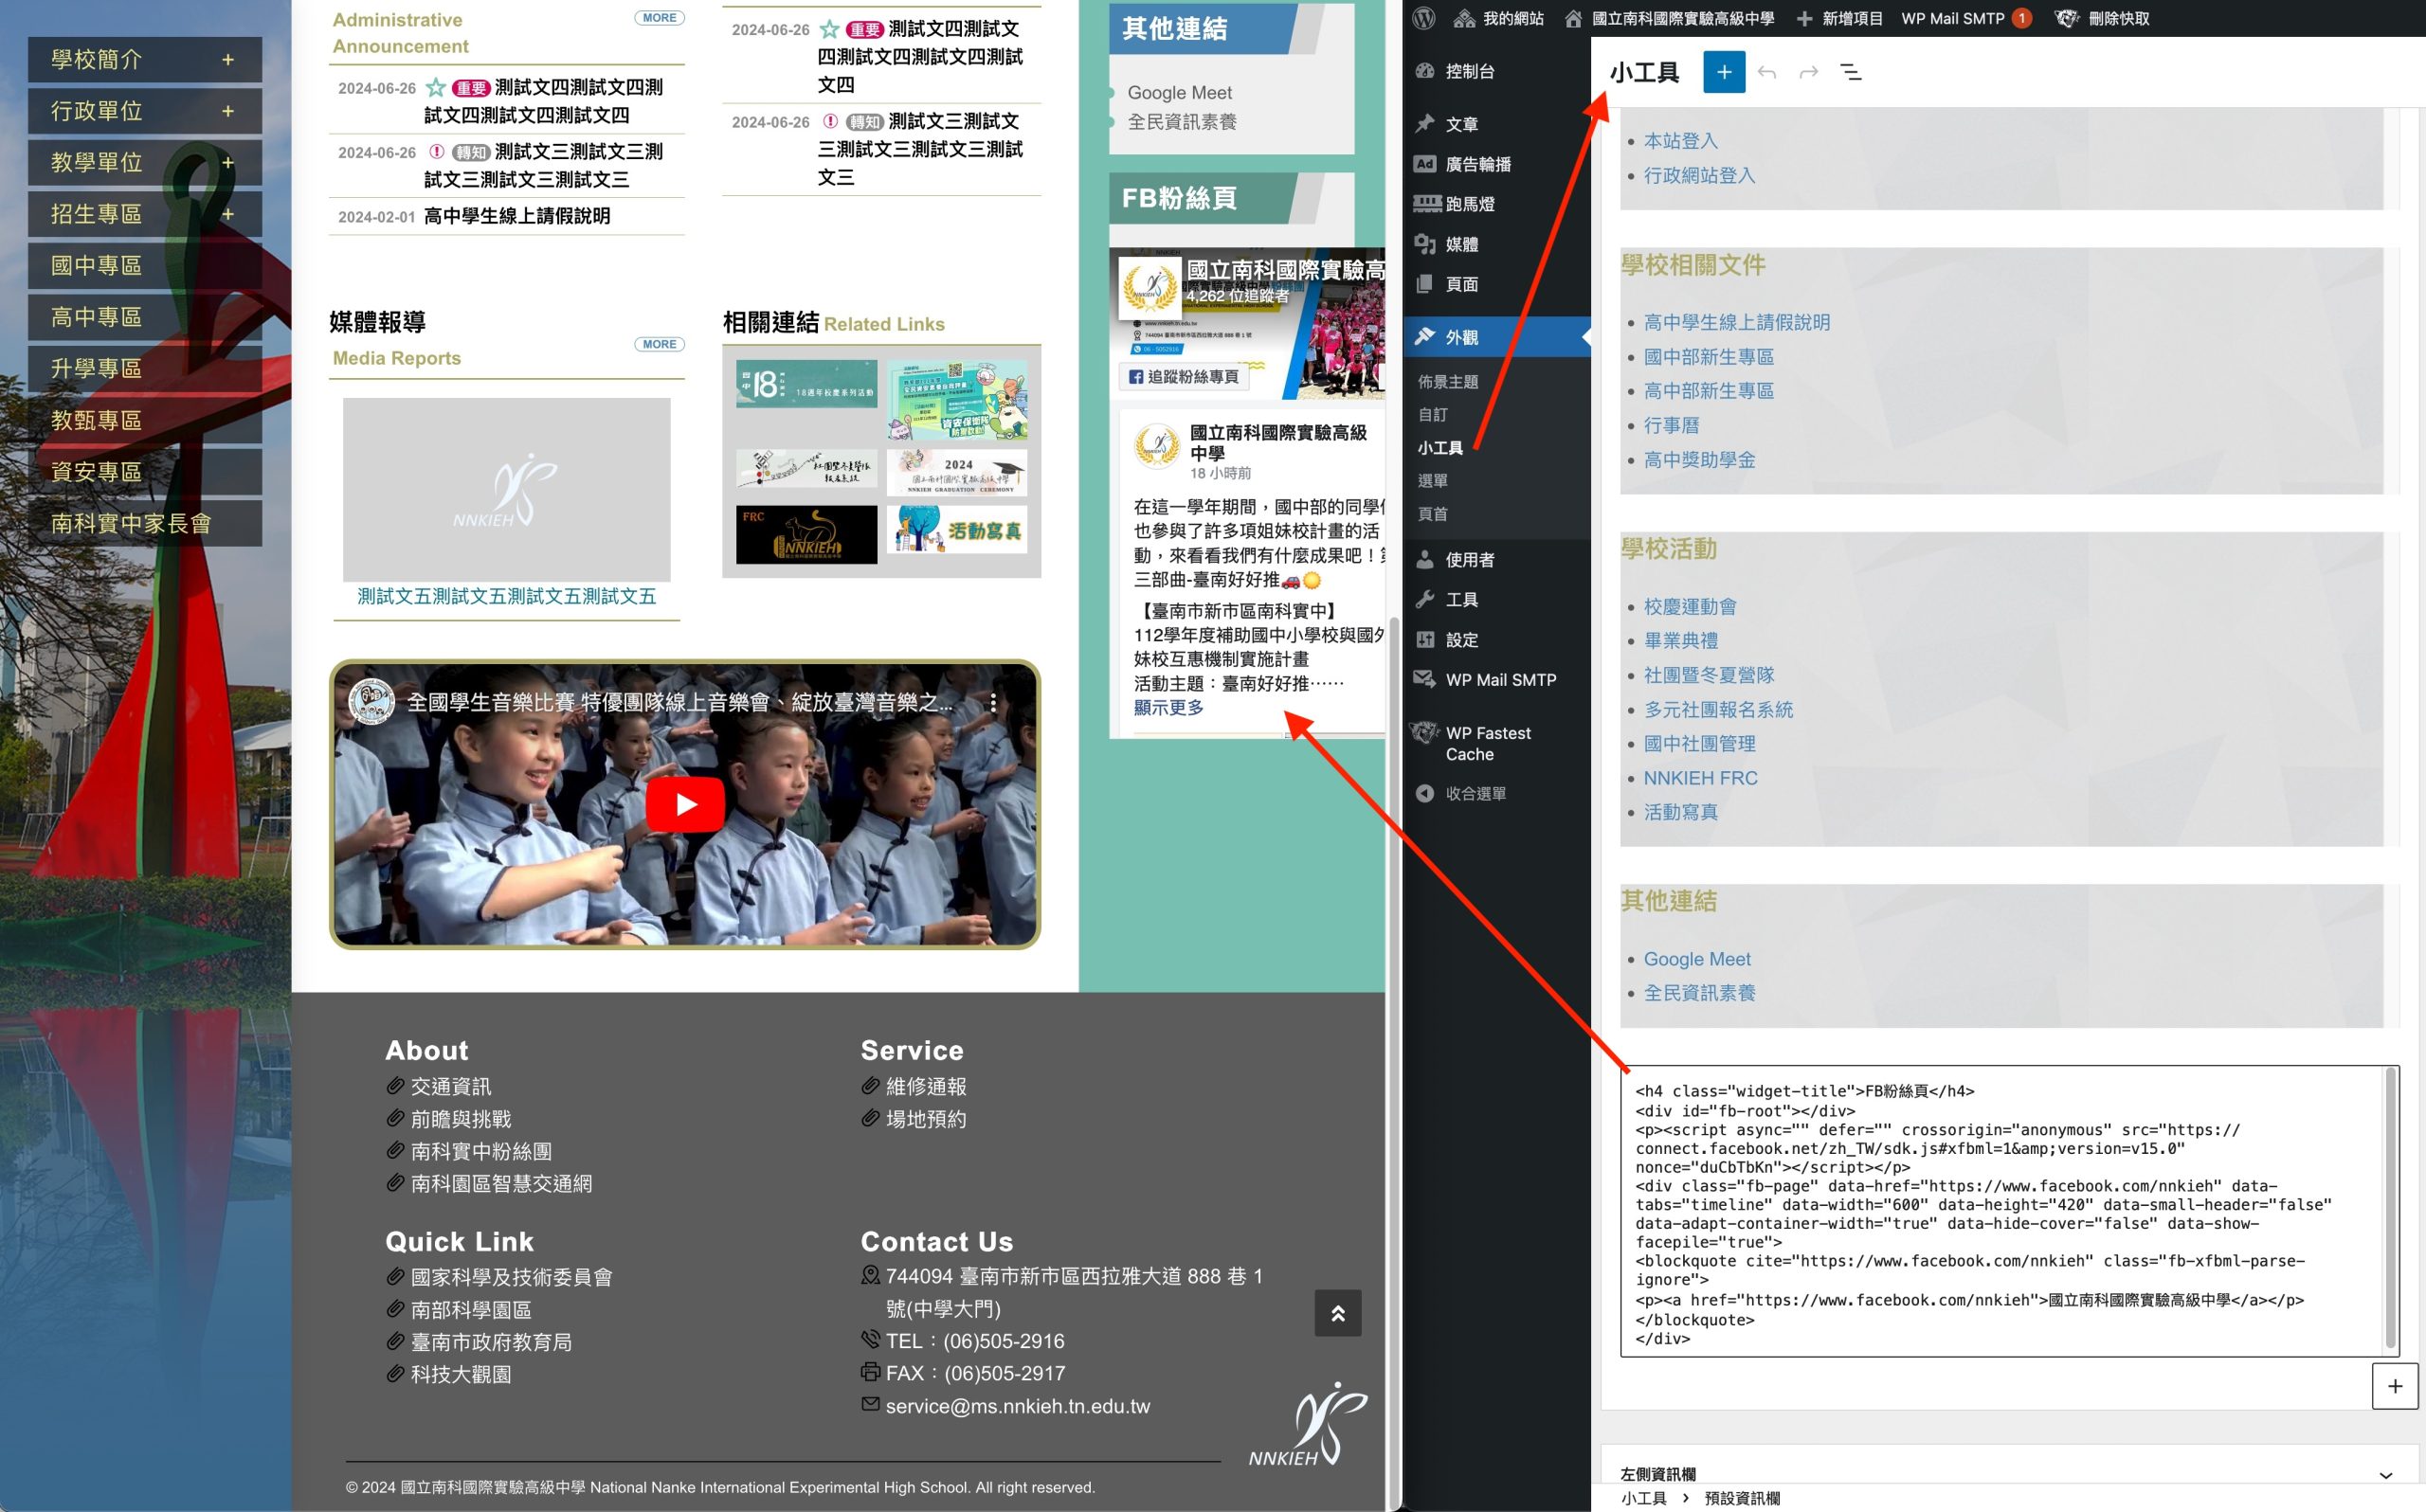Open 外觀 appearance in the sidebar
The height and width of the screenshot is (1512, 2426).
(x=1496, y=337)
